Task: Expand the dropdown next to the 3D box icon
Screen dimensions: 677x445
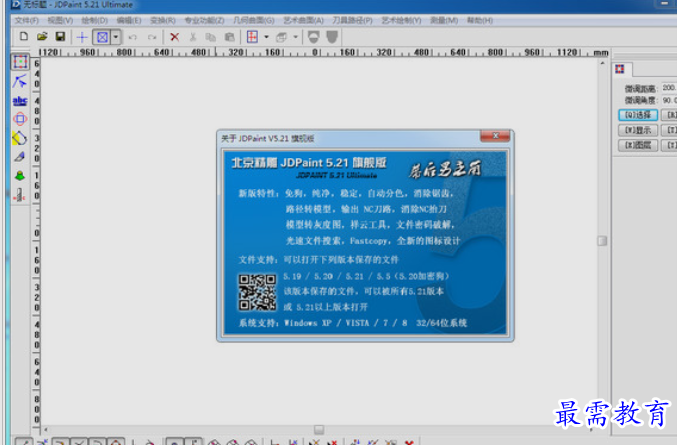Action: (296, 37)
